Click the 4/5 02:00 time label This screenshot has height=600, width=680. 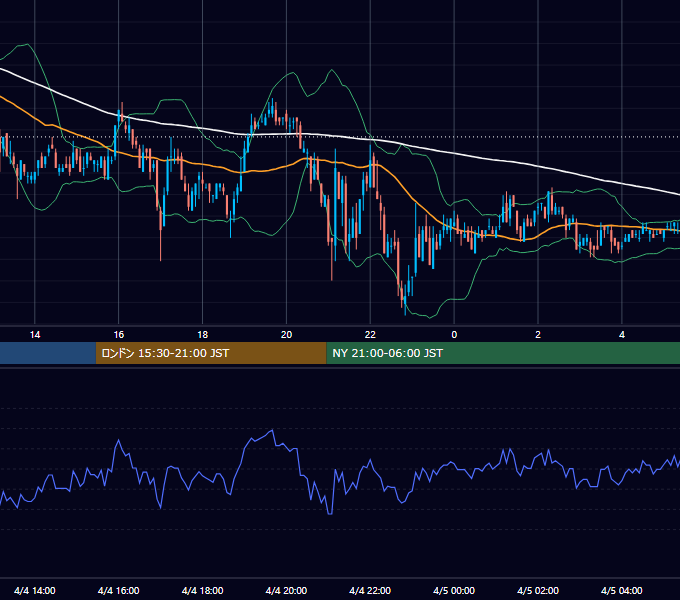538,590
